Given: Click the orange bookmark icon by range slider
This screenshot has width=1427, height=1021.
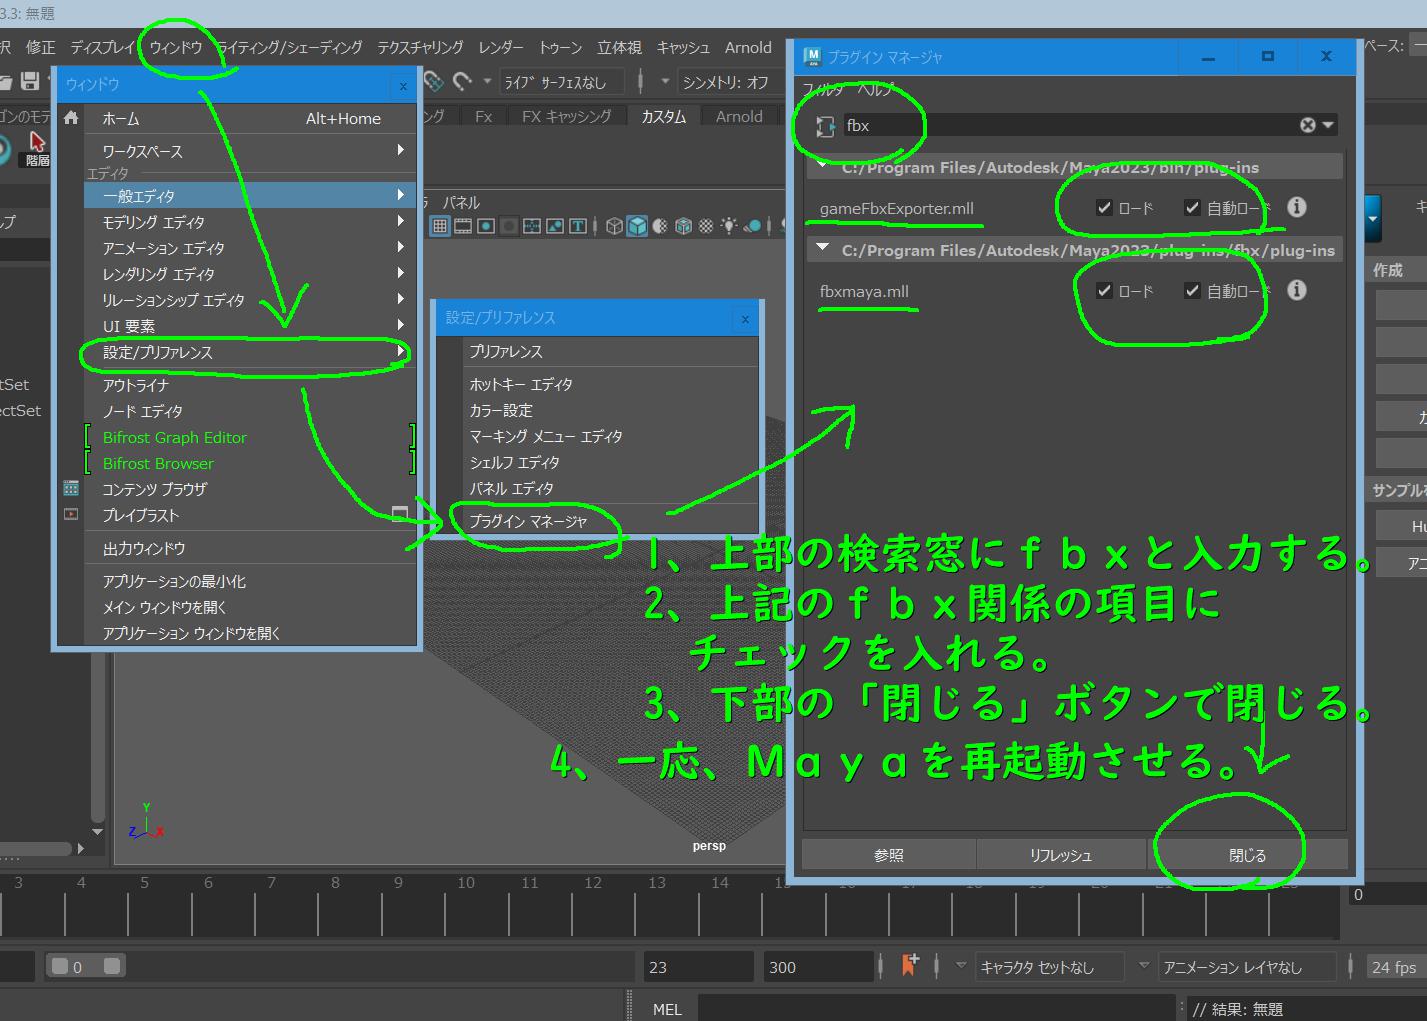Looking at the screenshot, I should [x=909, y=965].
